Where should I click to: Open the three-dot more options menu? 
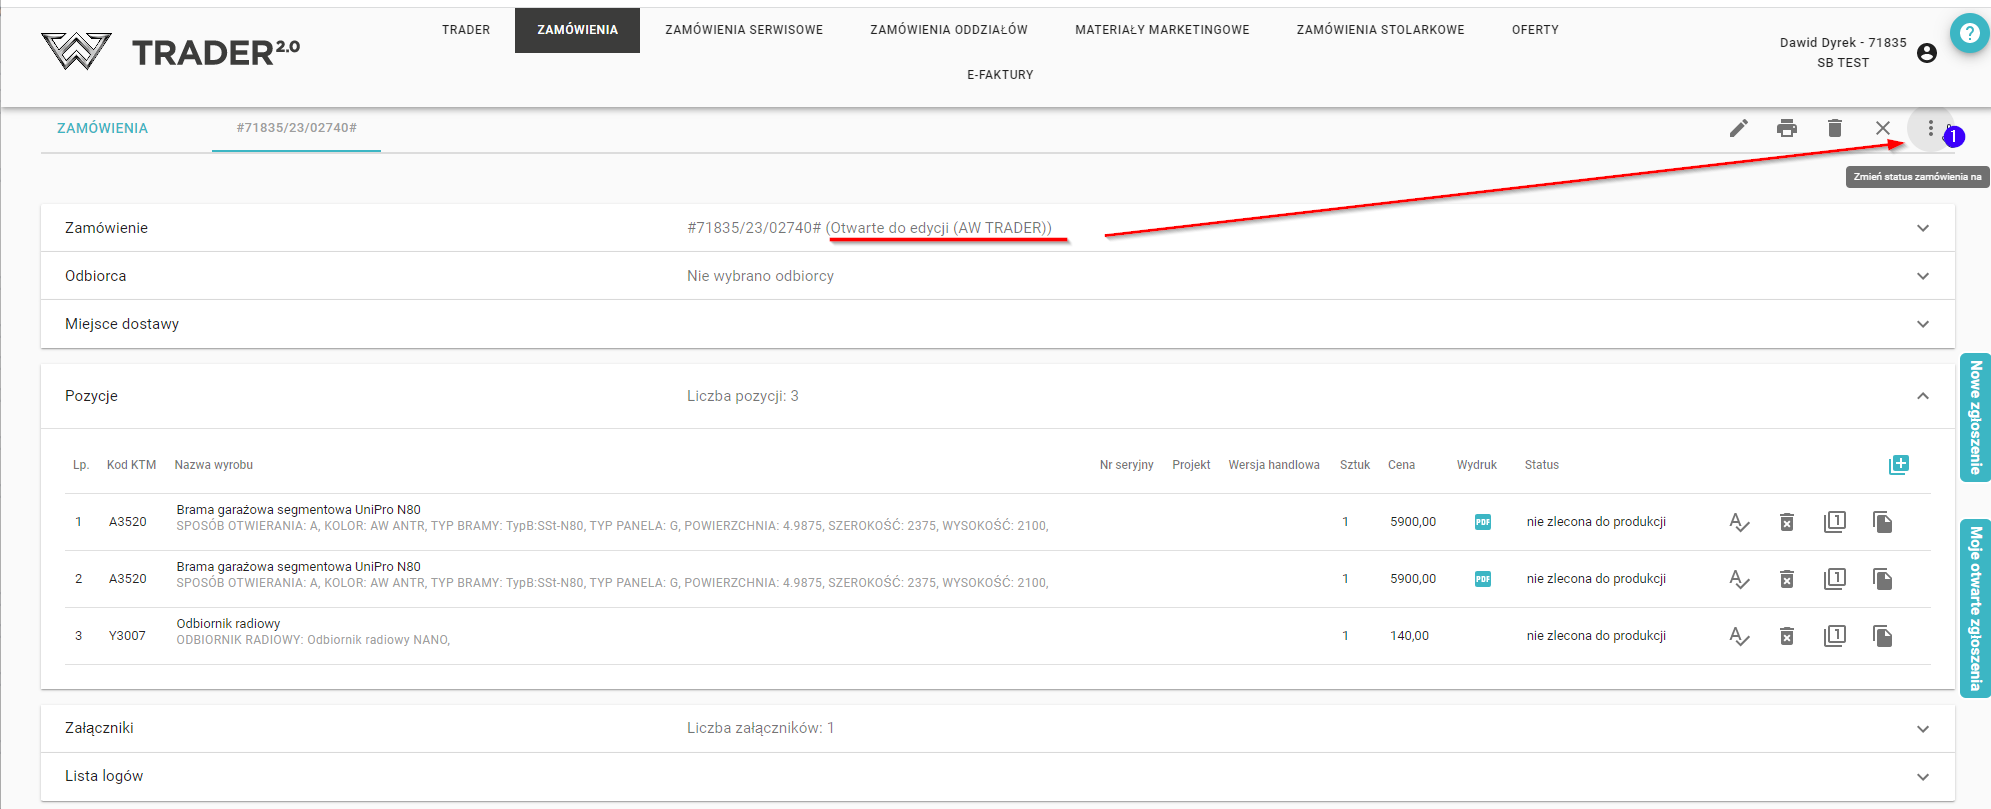click(x=1930, y=128)
